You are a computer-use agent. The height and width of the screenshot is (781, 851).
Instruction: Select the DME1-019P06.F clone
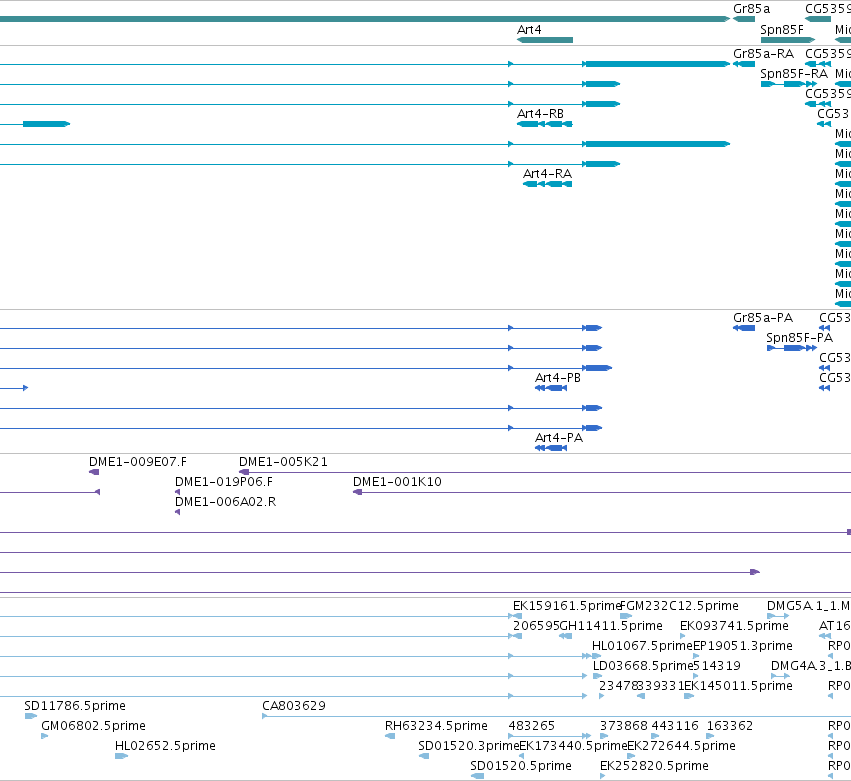point(177,492)
